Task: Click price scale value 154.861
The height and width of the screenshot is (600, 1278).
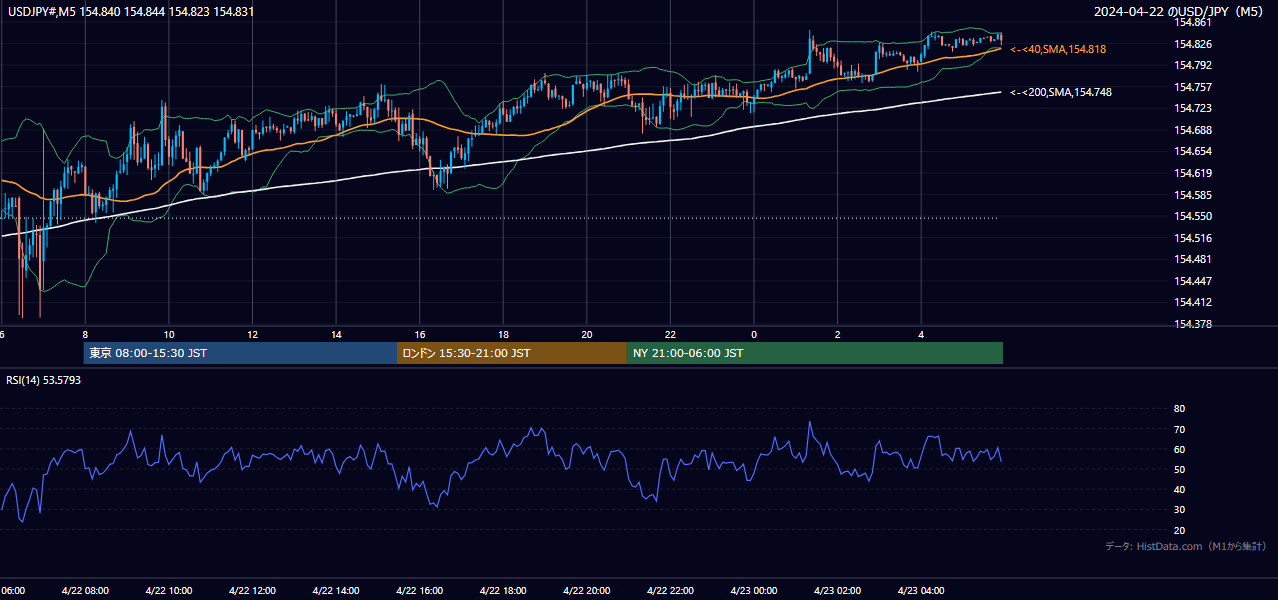Action: tap(1193, 22)
